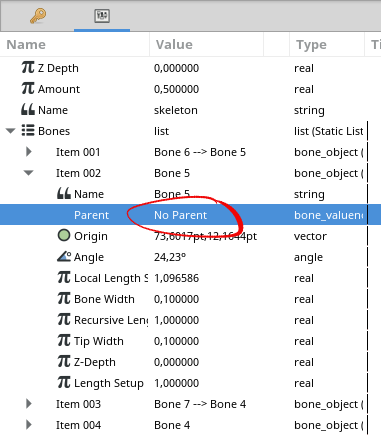Click the pi icon beside Bone Width

[x=64, y=298]
